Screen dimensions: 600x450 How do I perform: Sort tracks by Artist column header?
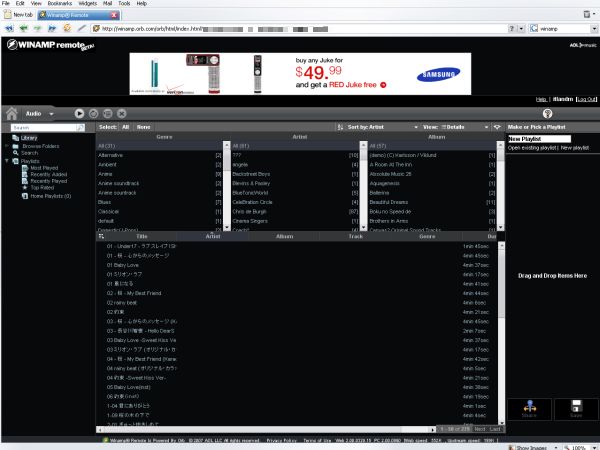click(x=213, y=236)
